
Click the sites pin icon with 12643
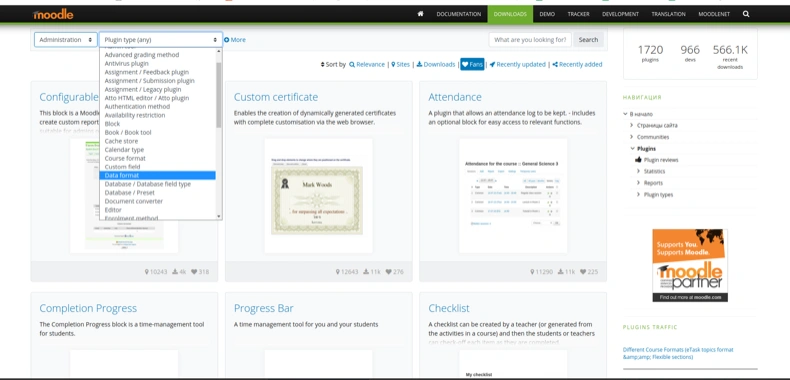pyautogui.click(x=338, y=272)
